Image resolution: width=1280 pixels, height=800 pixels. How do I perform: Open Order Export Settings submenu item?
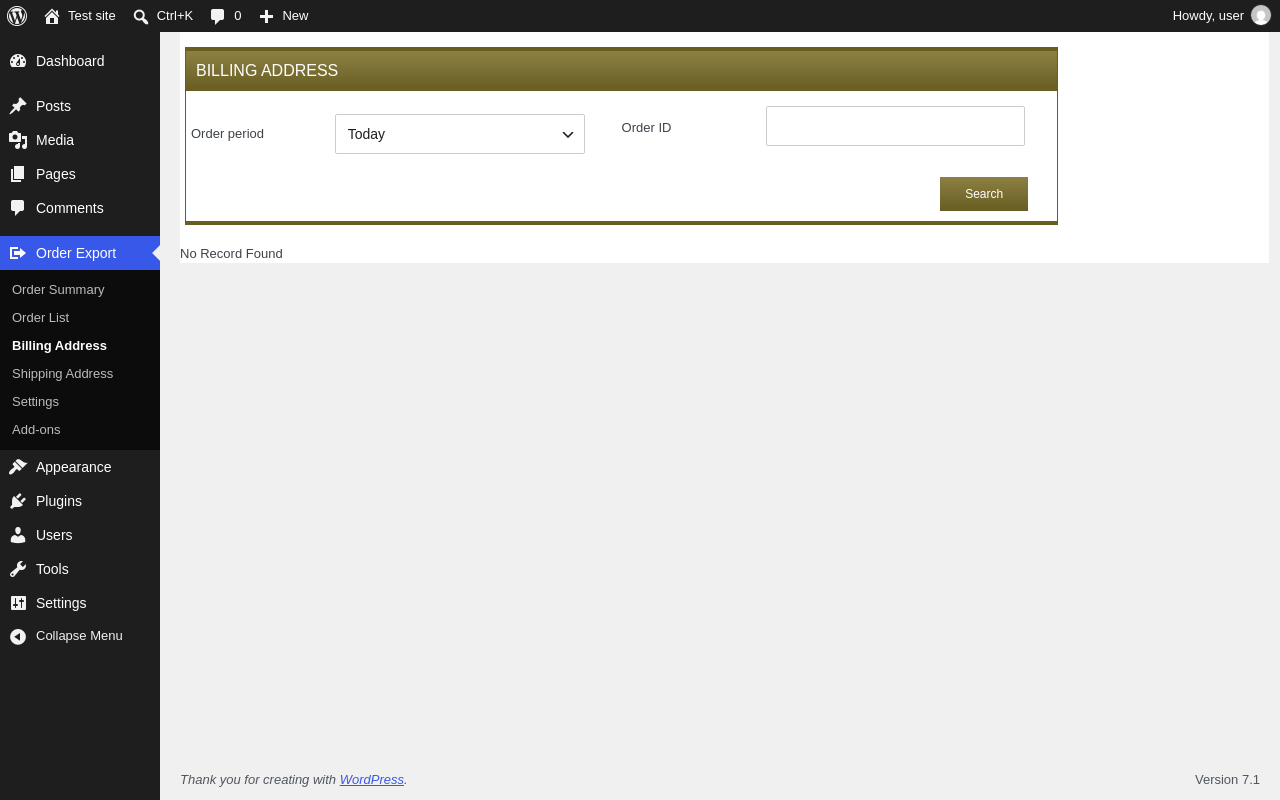[x=35, y=402]
